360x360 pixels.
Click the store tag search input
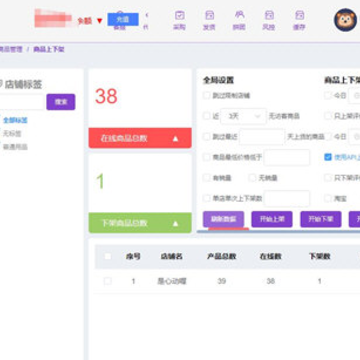pyautogui.click(x=22, y=102)
